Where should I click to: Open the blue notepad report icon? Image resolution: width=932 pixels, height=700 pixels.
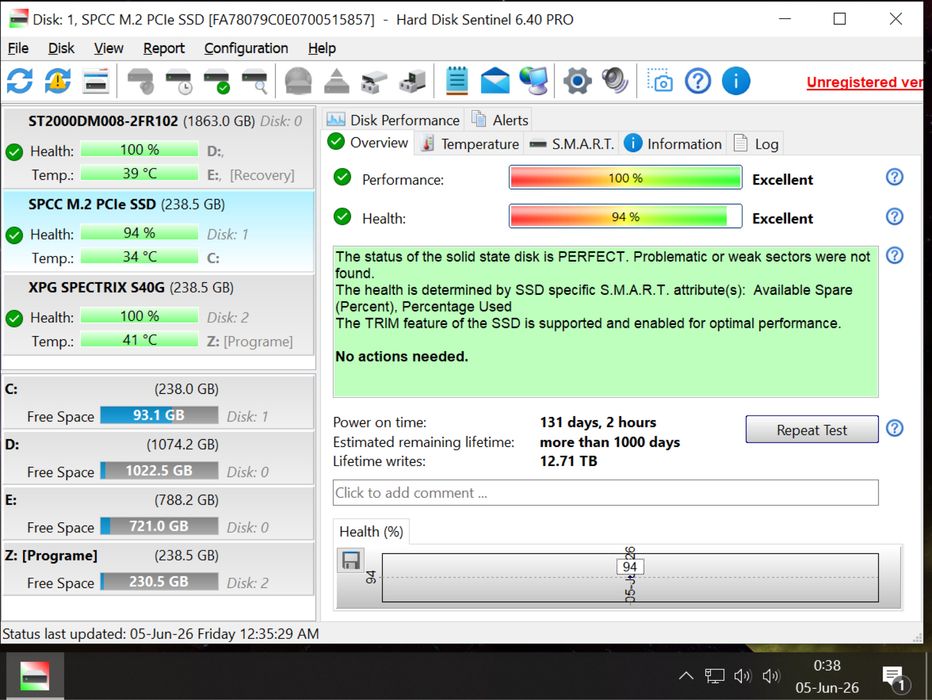pos(456,81)
